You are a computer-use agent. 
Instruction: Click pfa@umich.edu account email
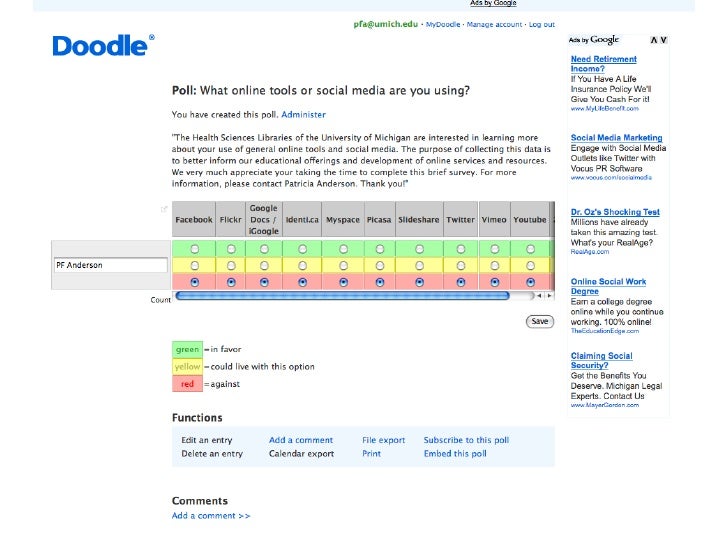385,24
